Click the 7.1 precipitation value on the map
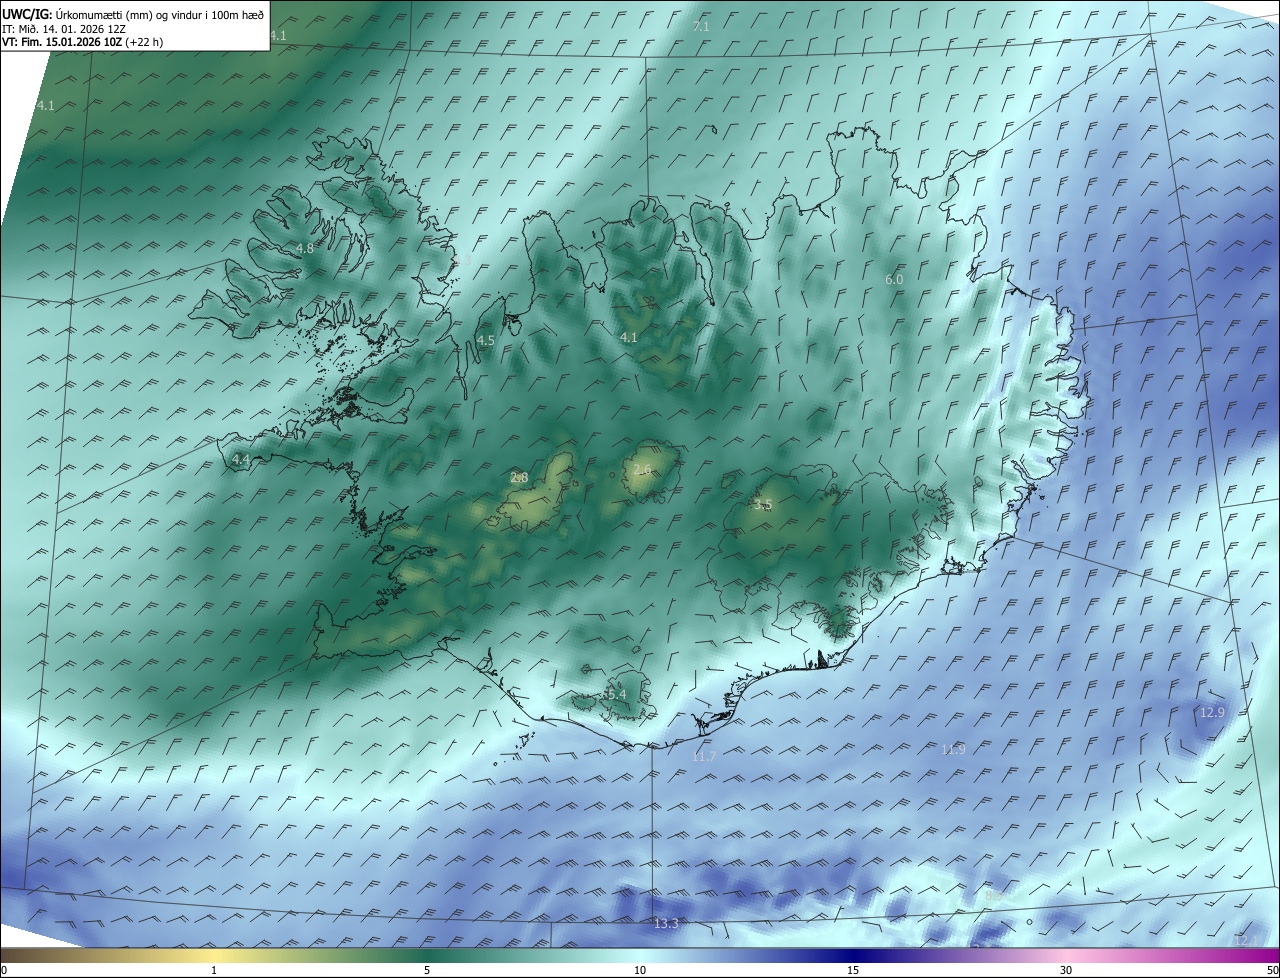1280x978 pixels. 701,26
